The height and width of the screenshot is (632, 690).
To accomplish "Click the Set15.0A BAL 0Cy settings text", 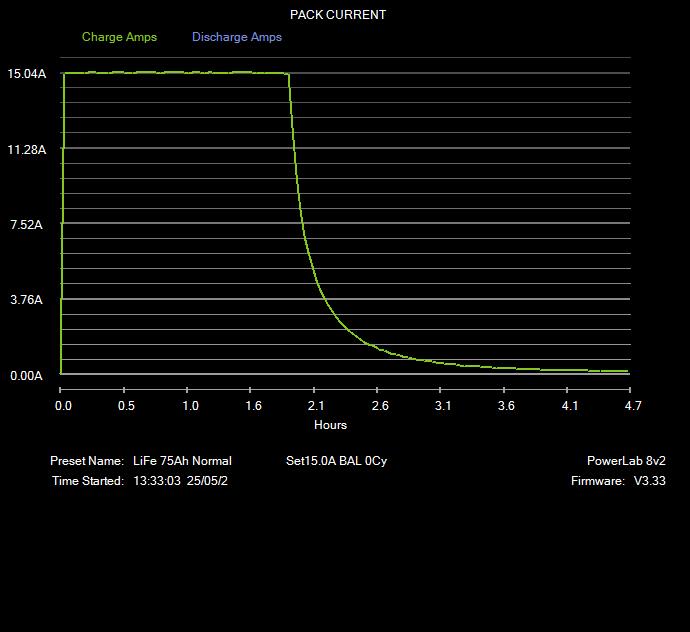I will tap(336, 461).
